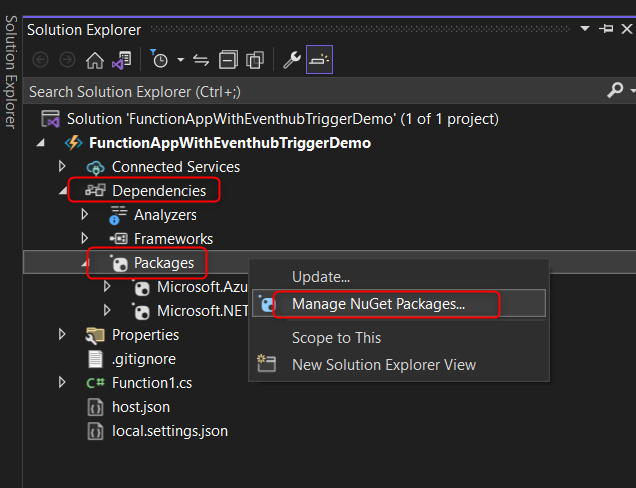Click the Search Solution Explorer field
The width and height of the screenshot is (636, 488).
(300, 91)
